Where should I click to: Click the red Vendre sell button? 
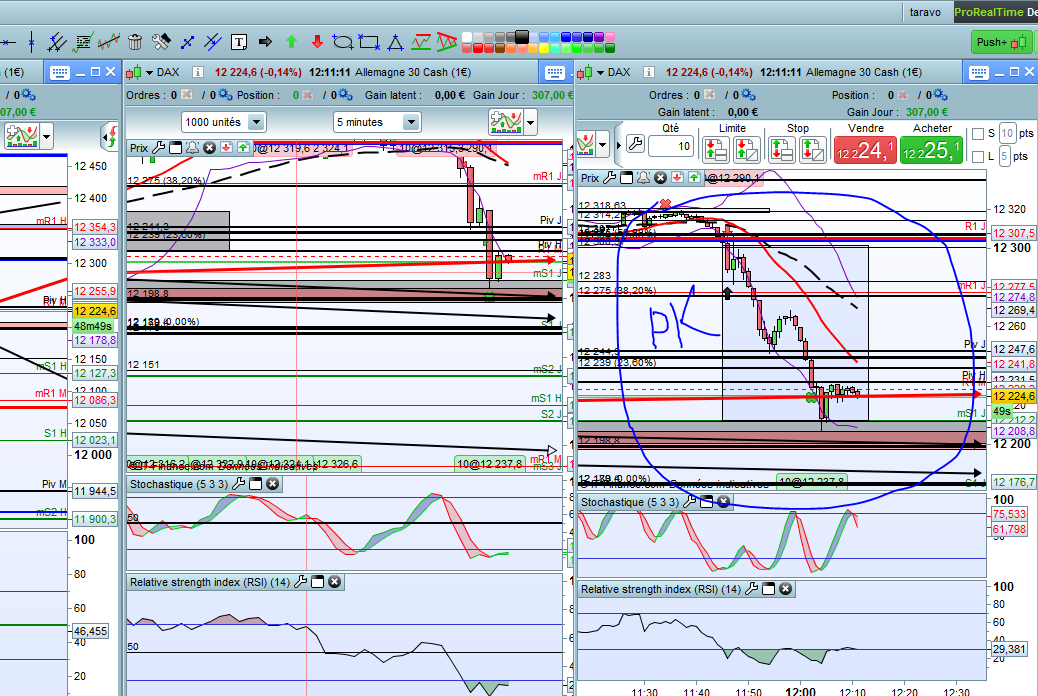pyautogui.click(x=865, y=150)
